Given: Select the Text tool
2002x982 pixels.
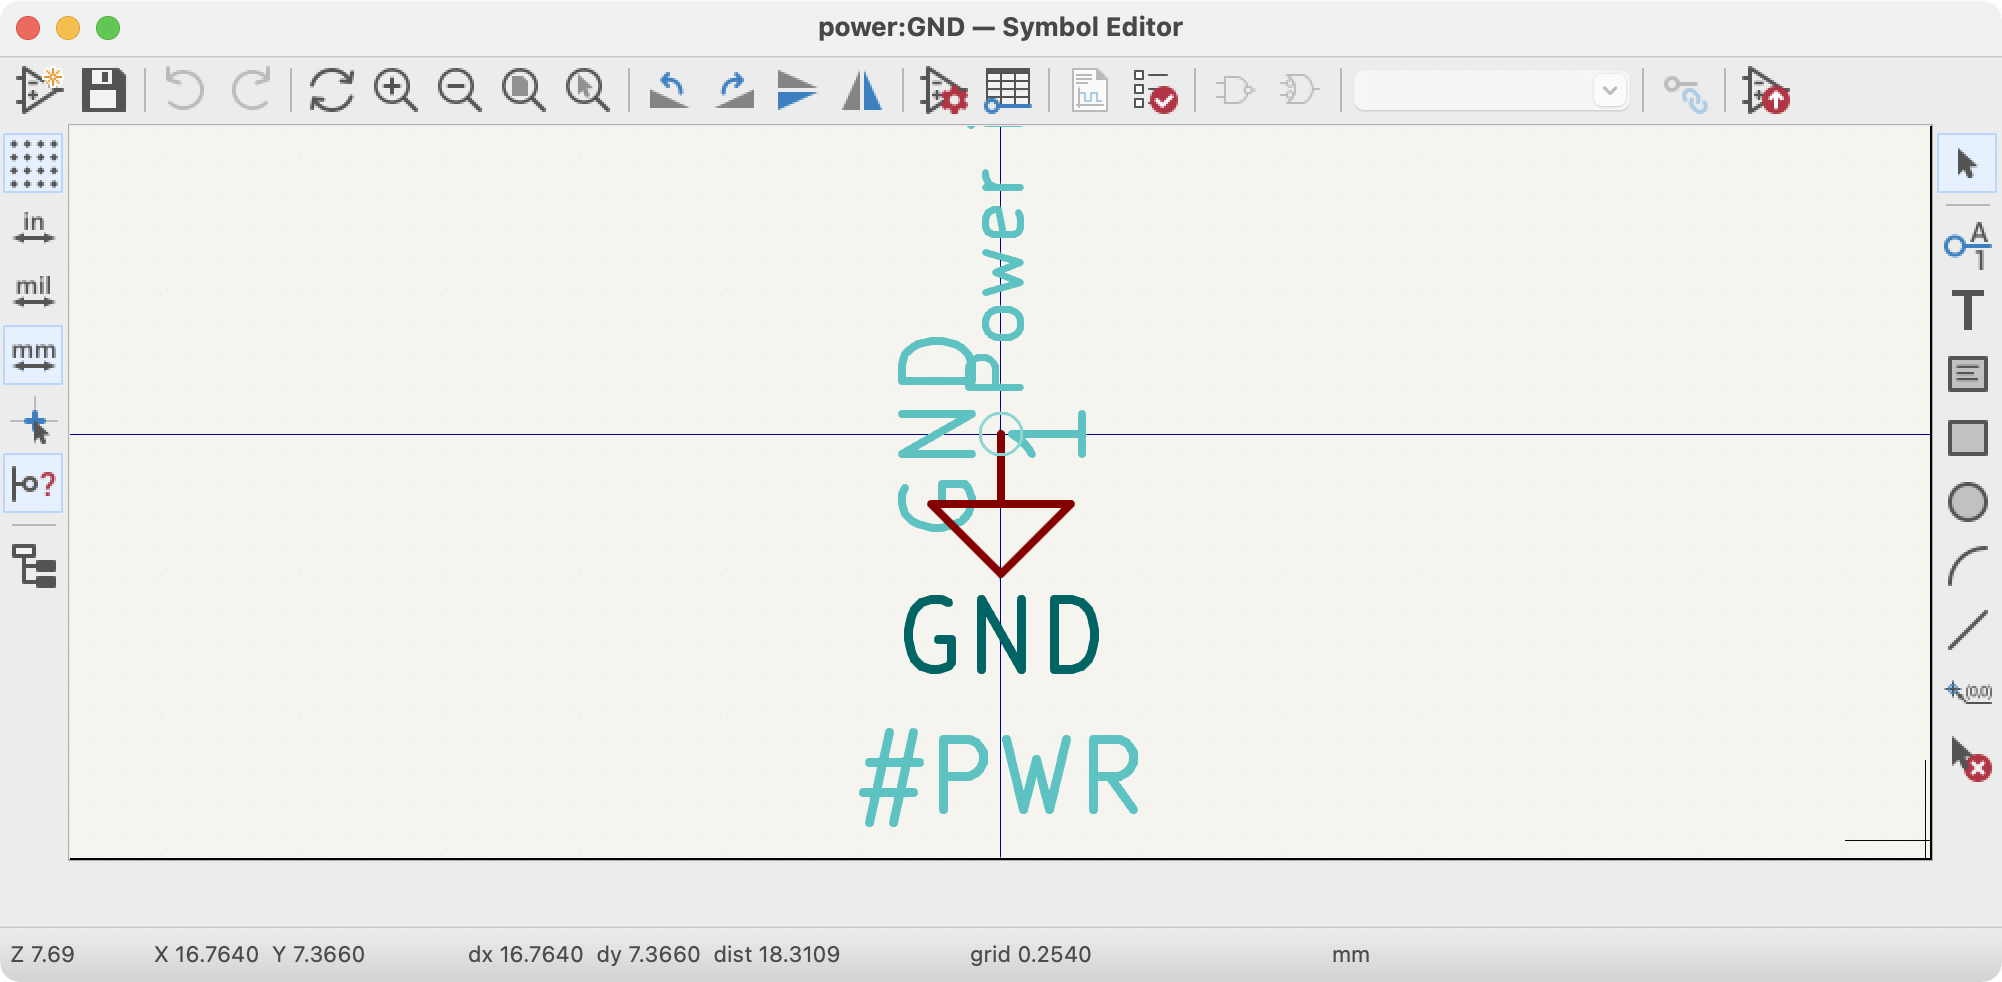Looking at the screenshot, I should tap(1966, 310).
